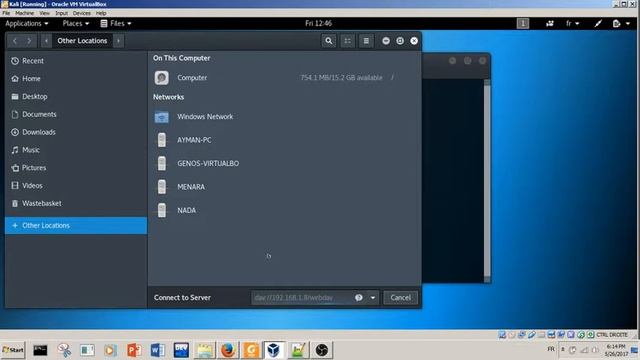Click the FR language indicator in tray
This screenshot has height=360, width=640.
click(x=551, y=349)
